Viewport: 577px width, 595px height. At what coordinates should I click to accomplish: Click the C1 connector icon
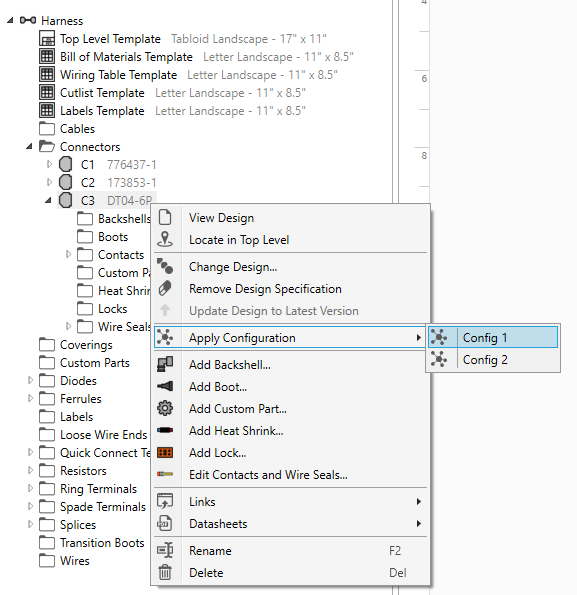(66, 164)
